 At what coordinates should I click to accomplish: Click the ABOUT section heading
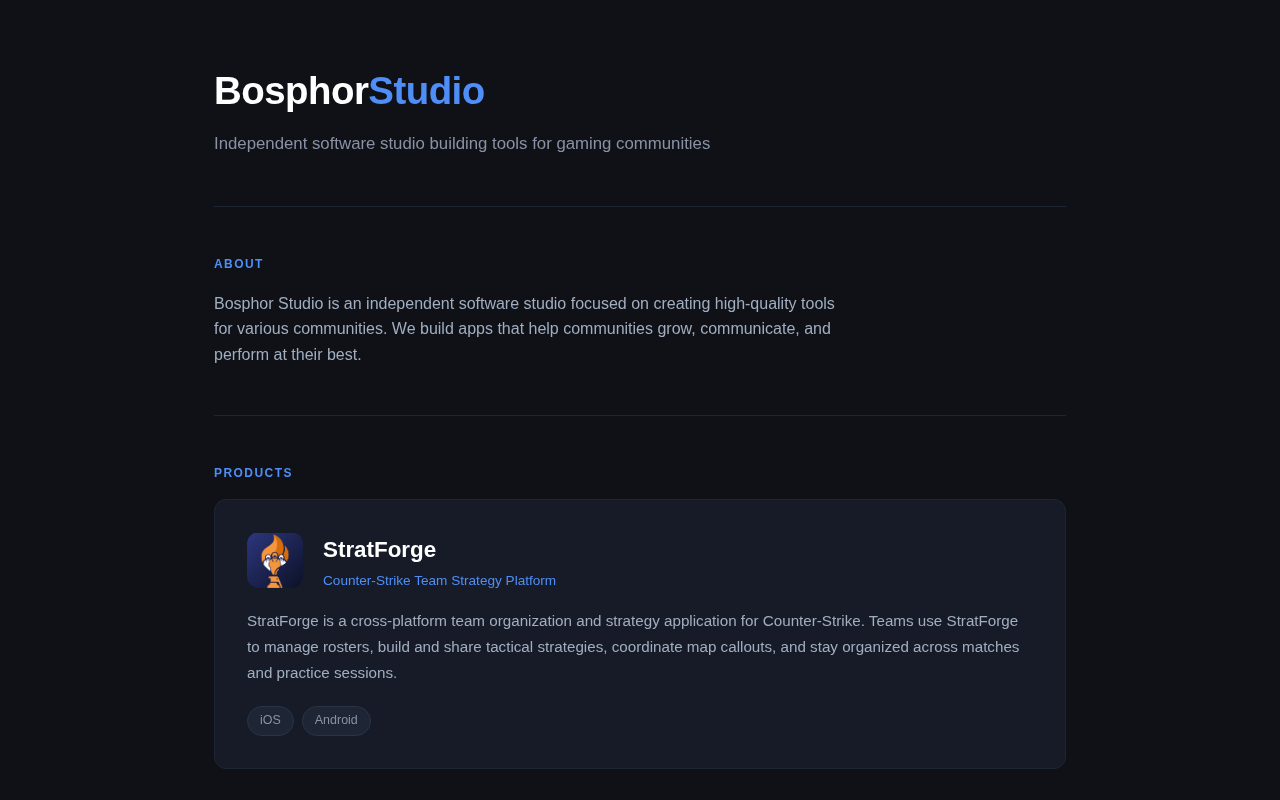coord(239,264)
